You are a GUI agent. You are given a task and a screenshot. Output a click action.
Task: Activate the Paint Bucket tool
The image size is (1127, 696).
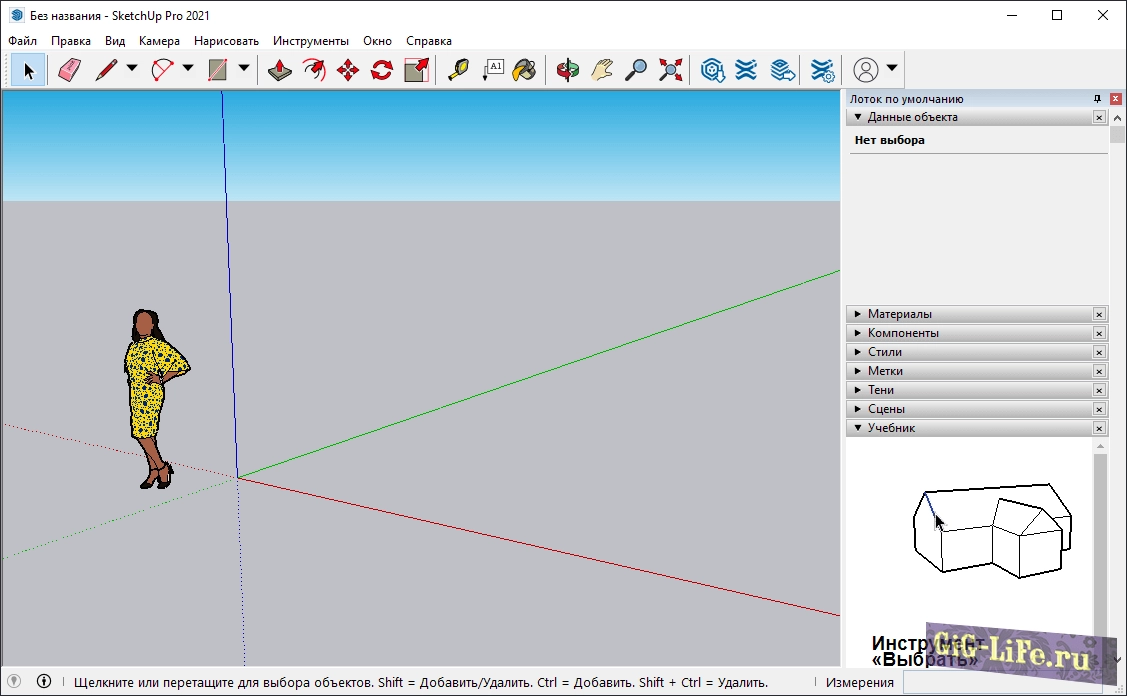coord(524,70)
